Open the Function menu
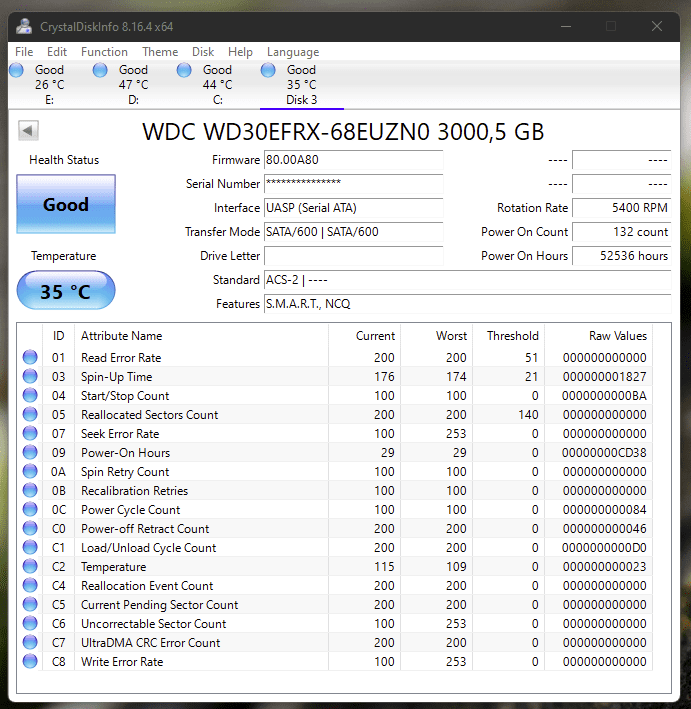This screenshot has width=691, height=709. pos(104,52)
